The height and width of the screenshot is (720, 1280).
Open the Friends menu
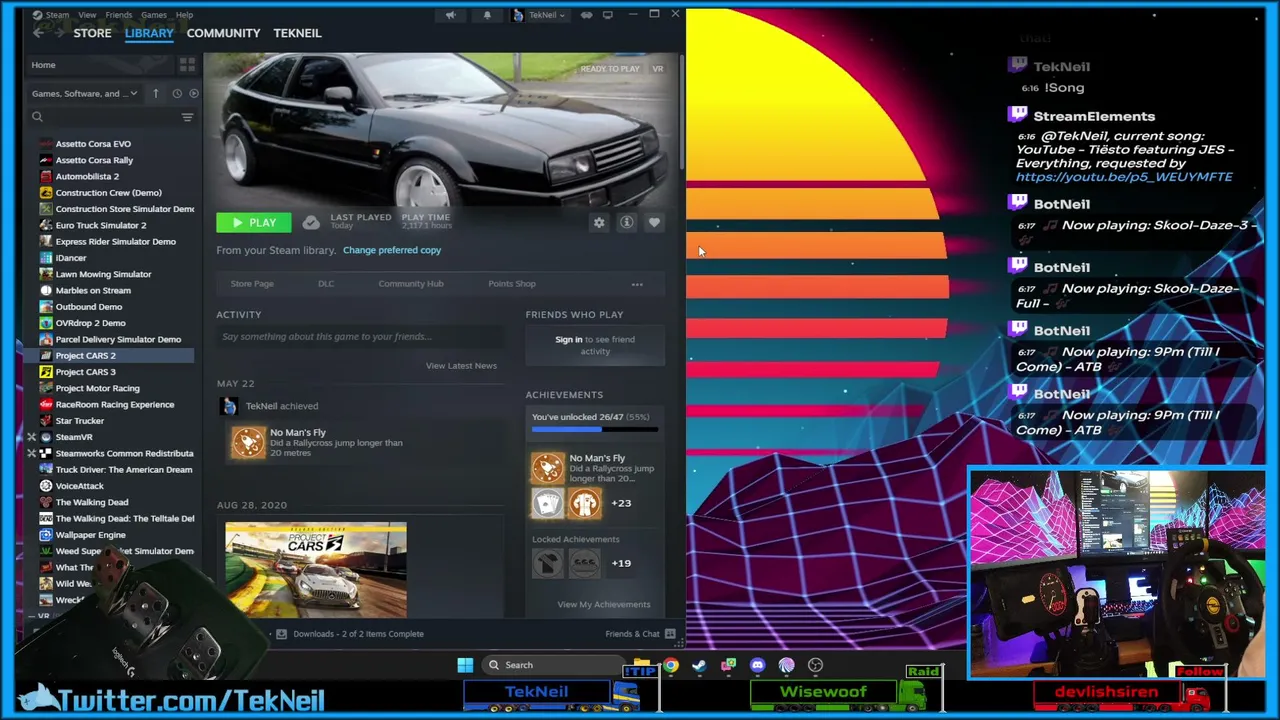118,15
